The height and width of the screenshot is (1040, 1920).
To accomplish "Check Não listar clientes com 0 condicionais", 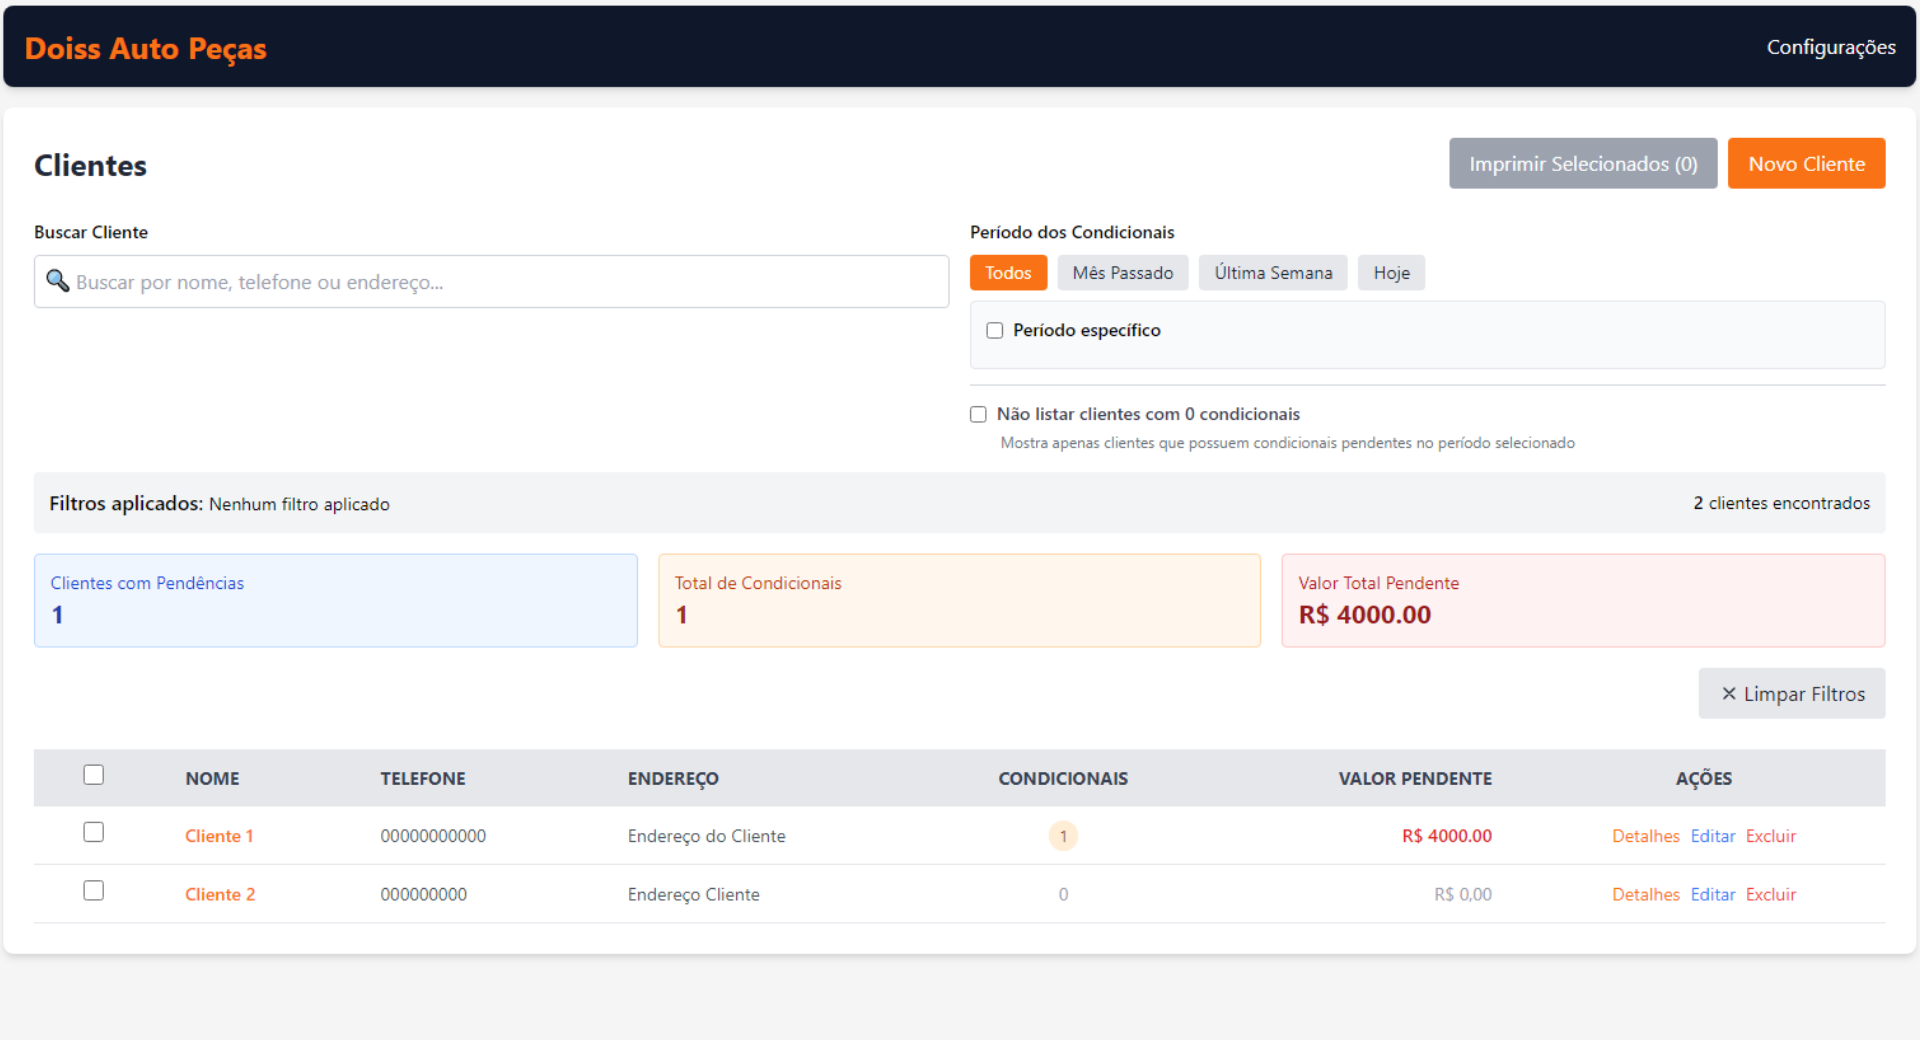I will [978, 415].
